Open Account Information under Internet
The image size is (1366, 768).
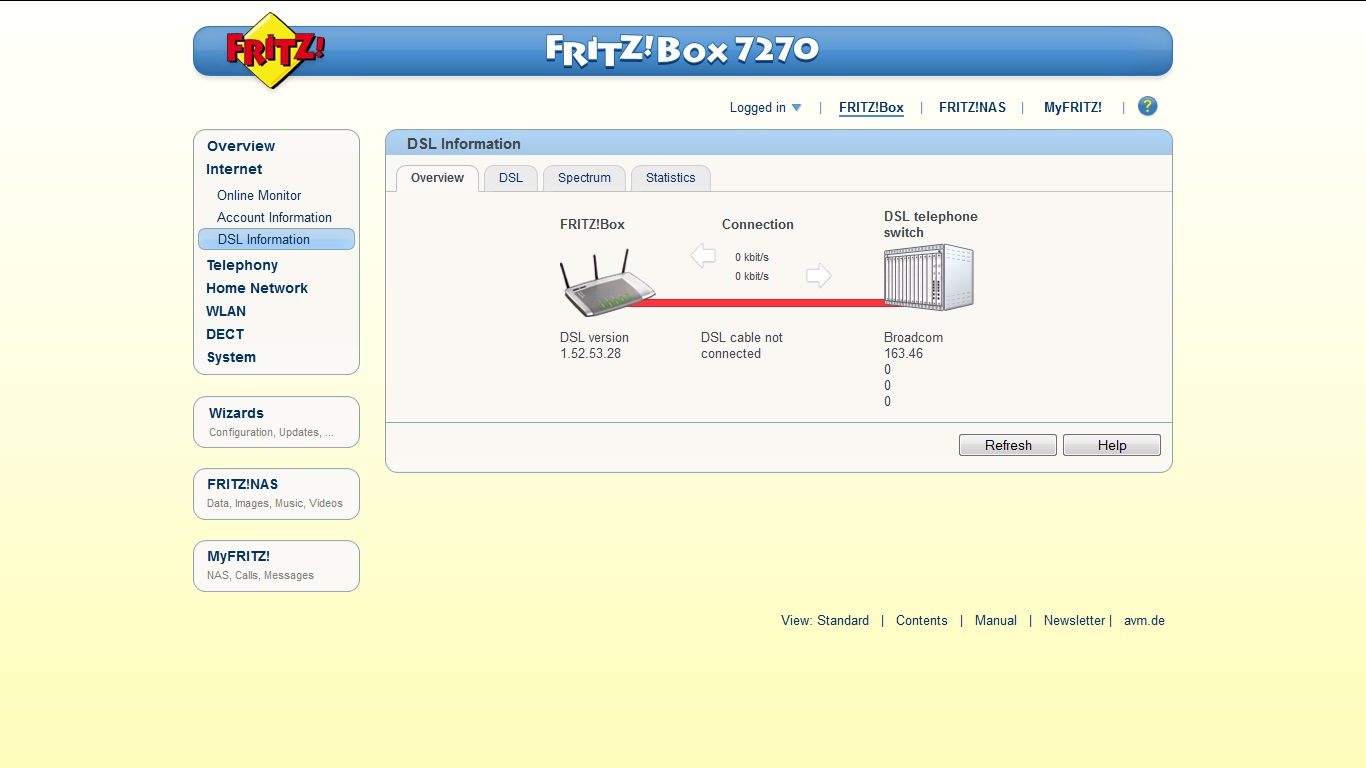pyautogui.click(x=274, y=218)
